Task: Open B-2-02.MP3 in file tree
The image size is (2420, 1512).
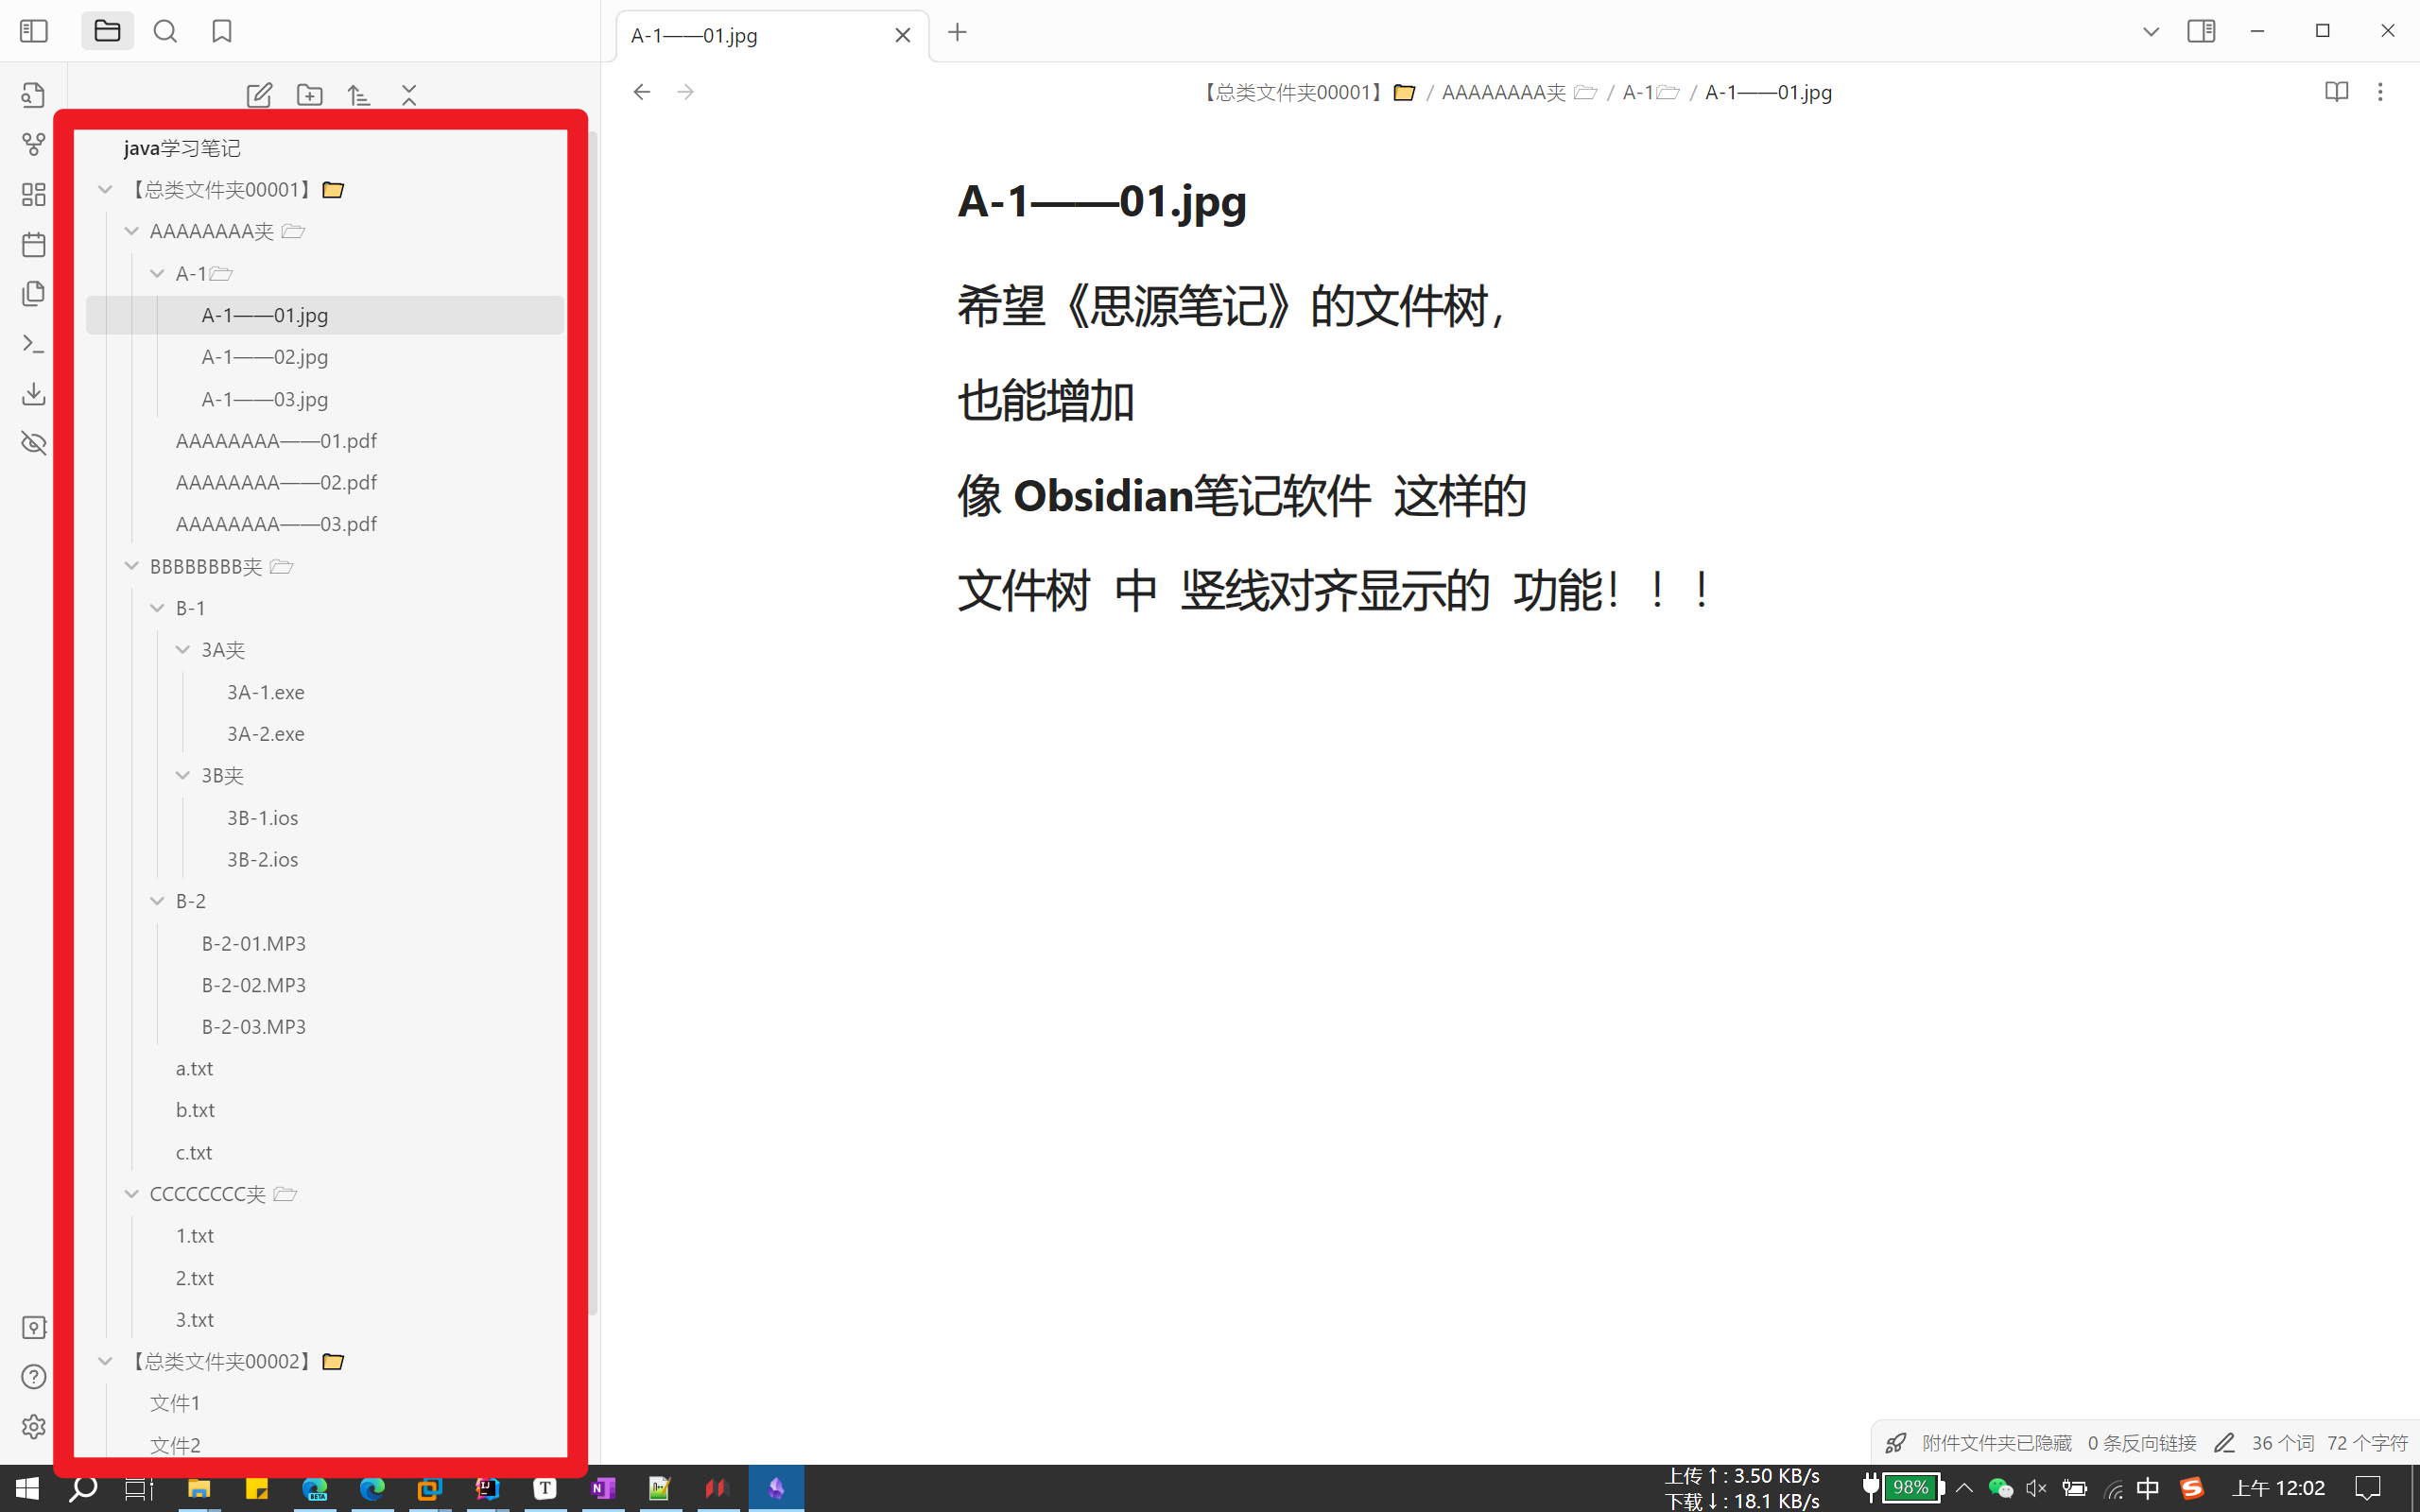Action: click(x=254, y=985)
